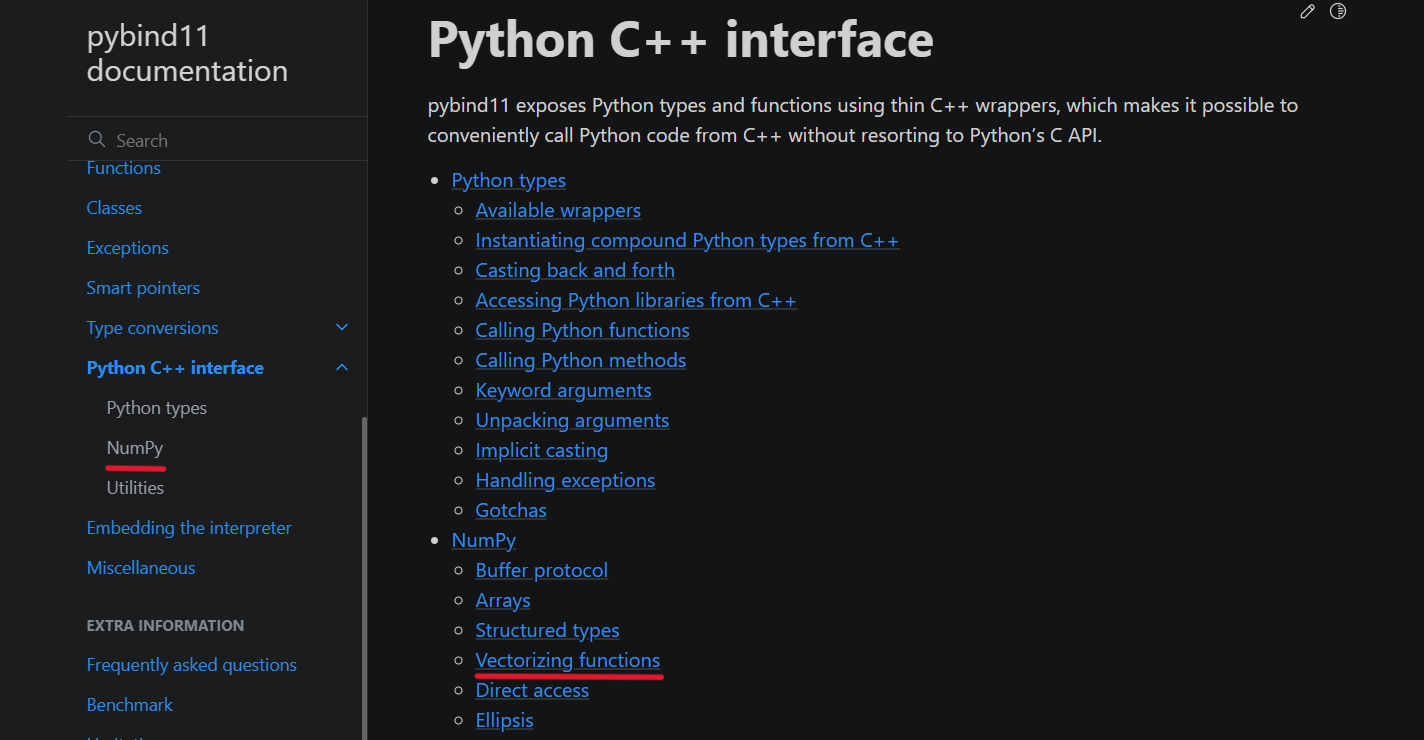The width and height of the screenshot is (1424, 740).
Task: Select Python C++ interface sidebar entry
Action: tap(175, 368)
